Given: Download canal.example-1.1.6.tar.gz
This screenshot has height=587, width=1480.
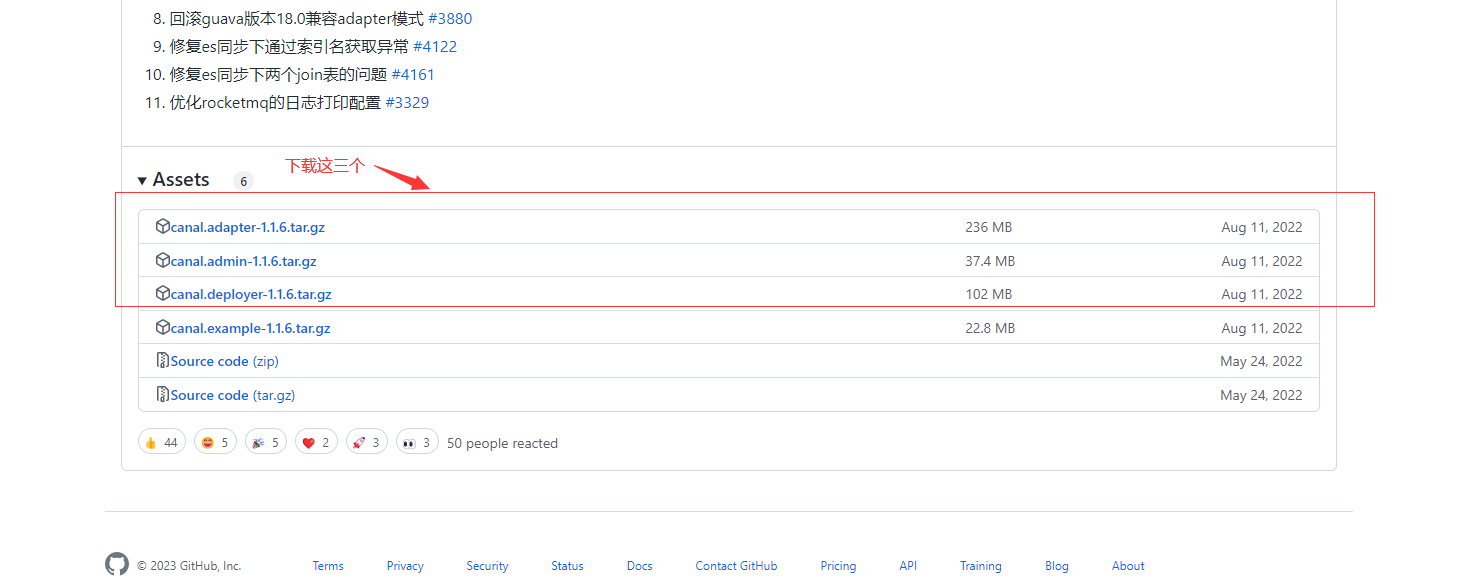Looking at the screenshot, I should [x=250, y=328].
